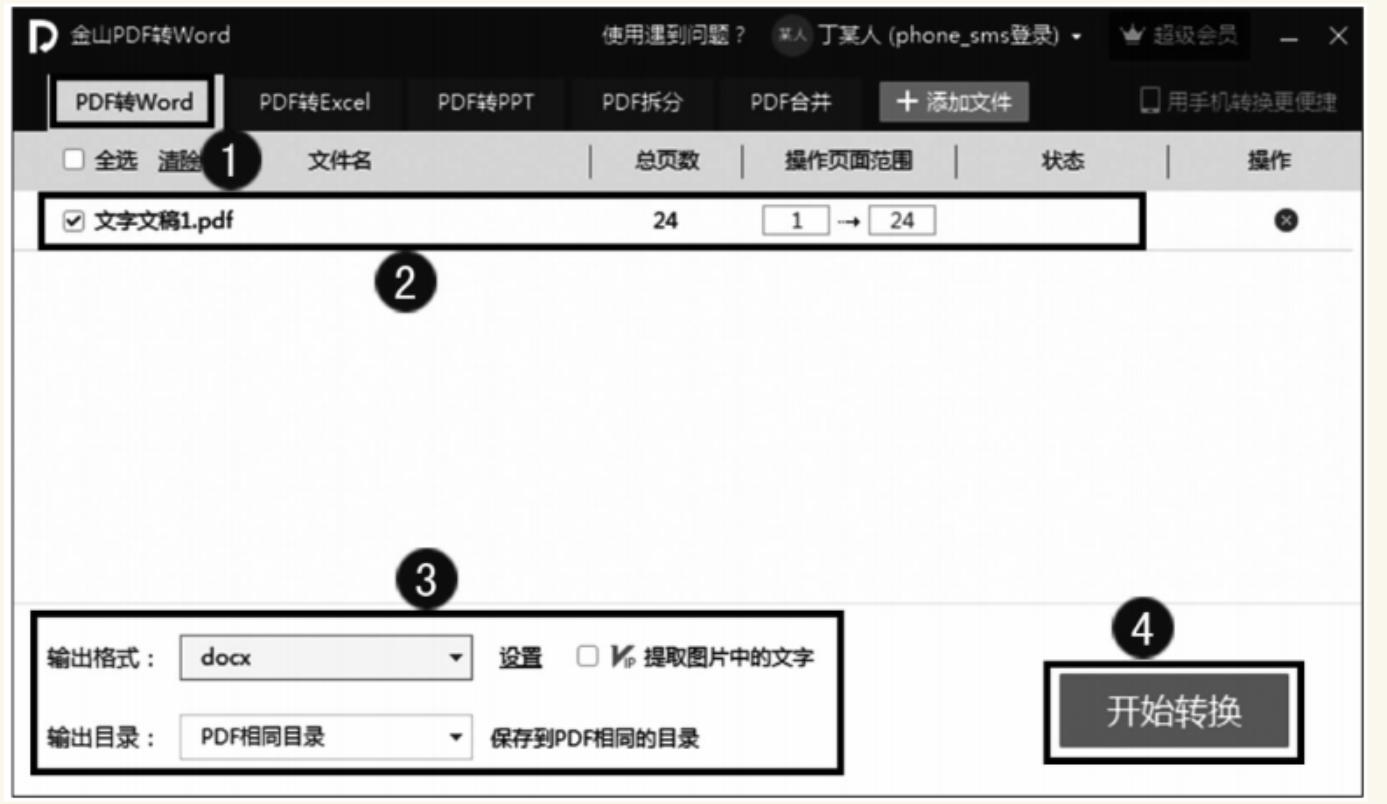The width and height of the screenshot is (1387, 804).
Task: Click the 保存到PDF相同的目录 text
Action: [x=594, y=739]
